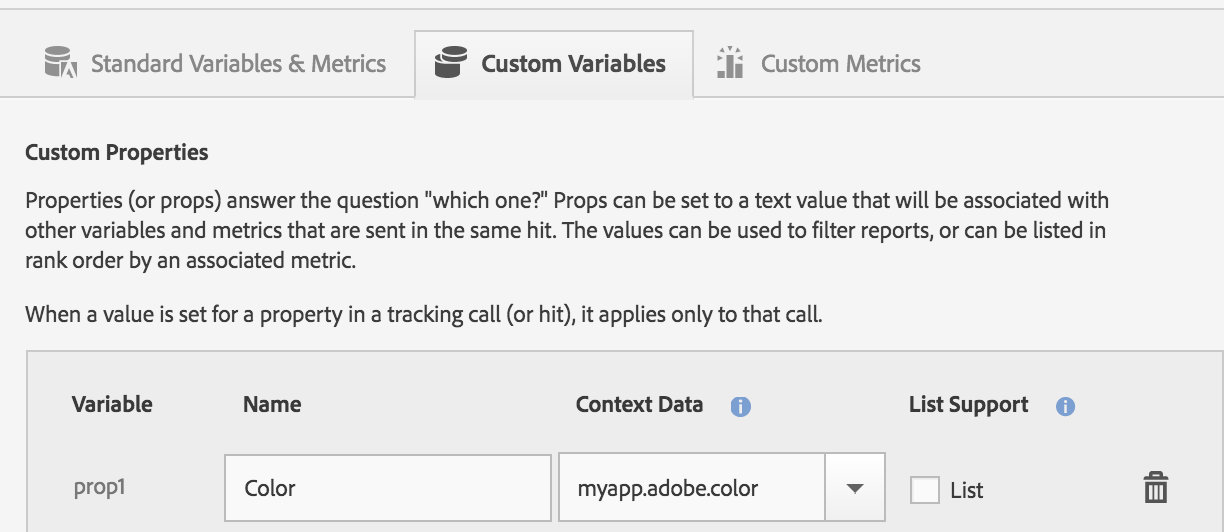The image size is (1224, 532).
Task: Select the Custom Variables tab label
Action: tap(573, 64)
